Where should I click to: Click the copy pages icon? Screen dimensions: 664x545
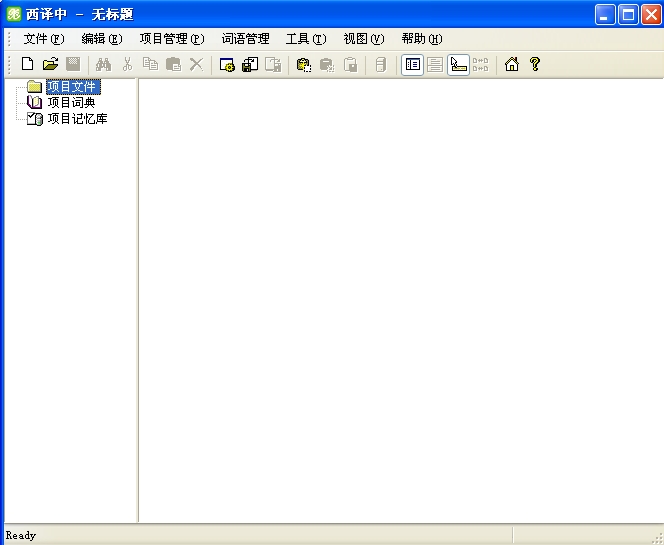[150, 64]
